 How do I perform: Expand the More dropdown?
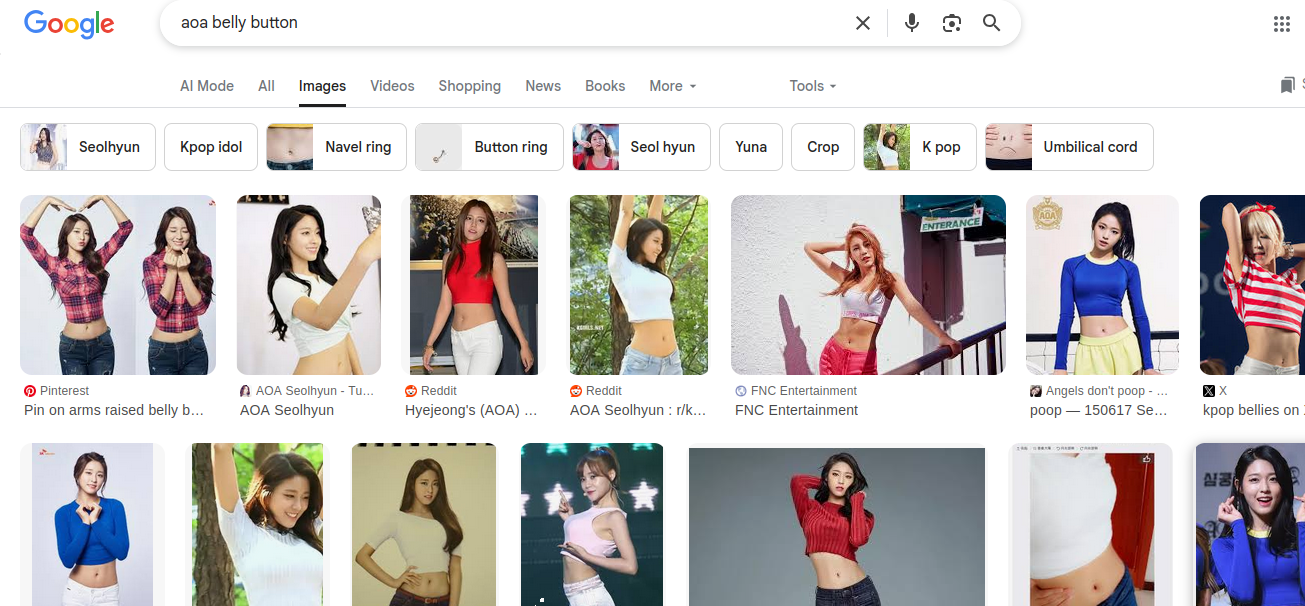click(x=672, y=86)
